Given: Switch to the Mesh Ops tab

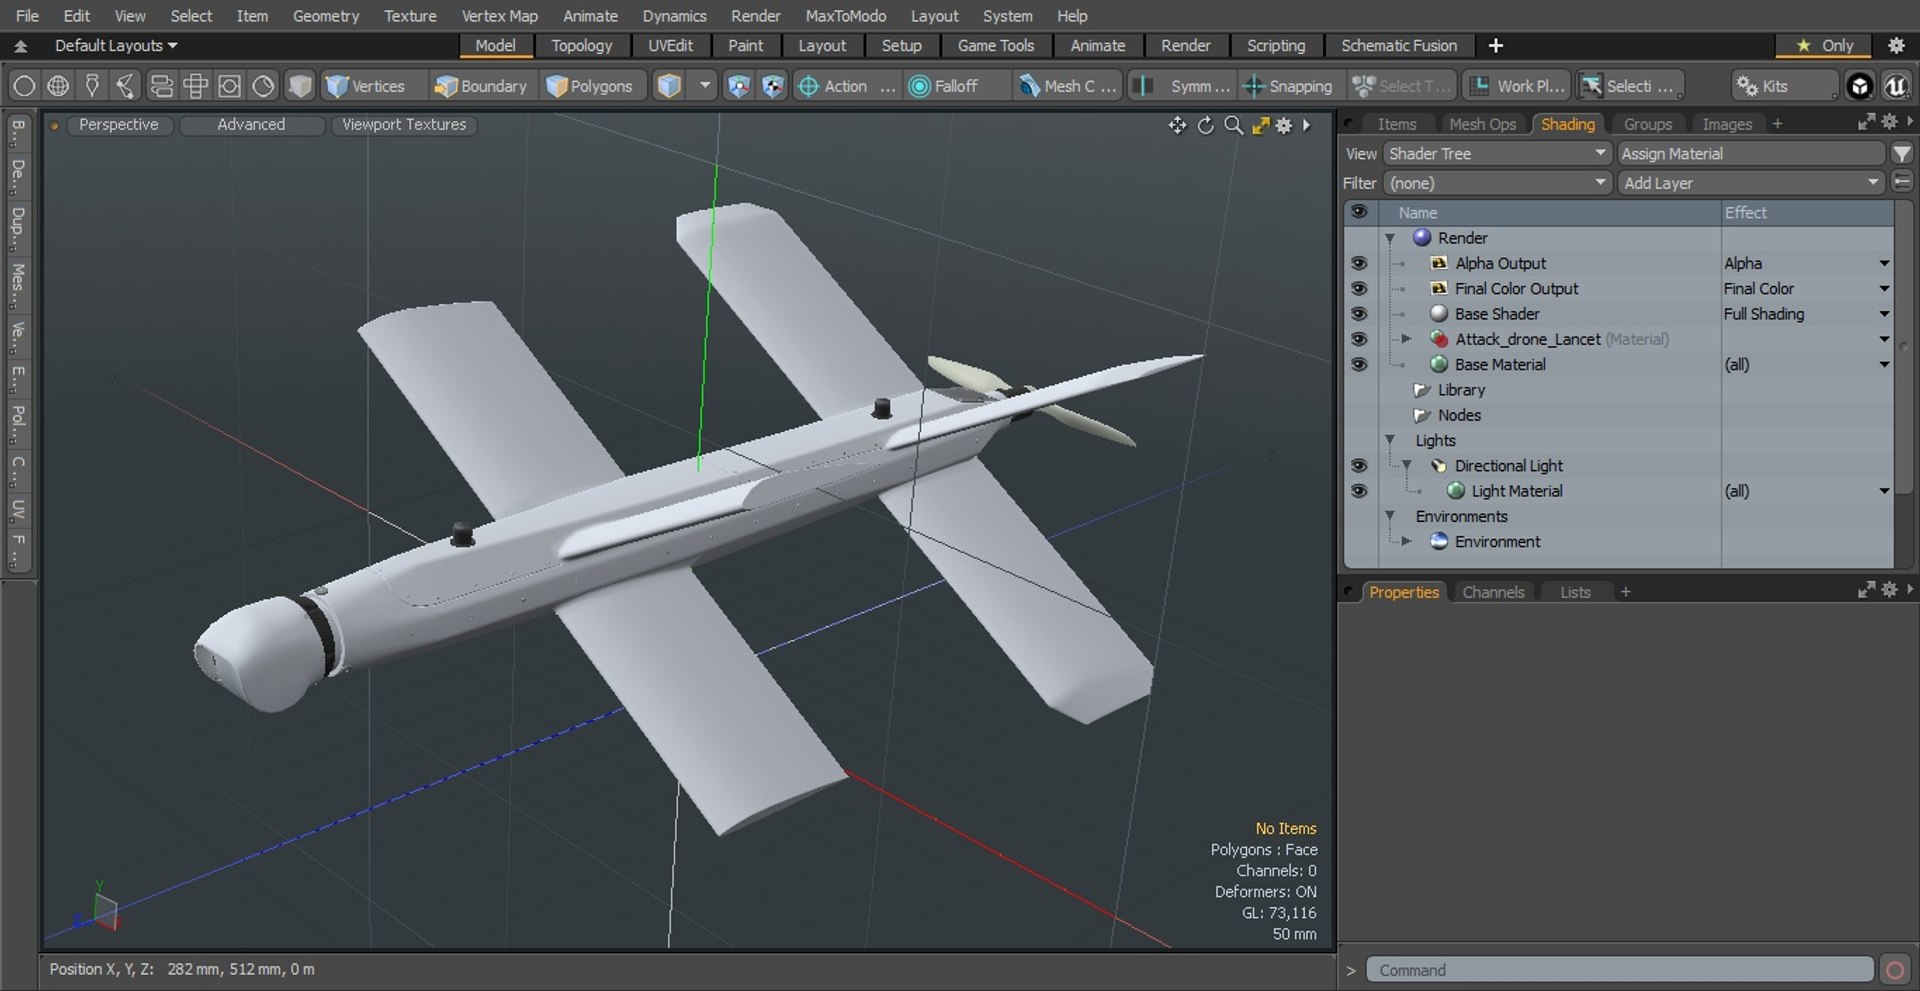Looking at the screenshot, I should tap(1482, 124).
